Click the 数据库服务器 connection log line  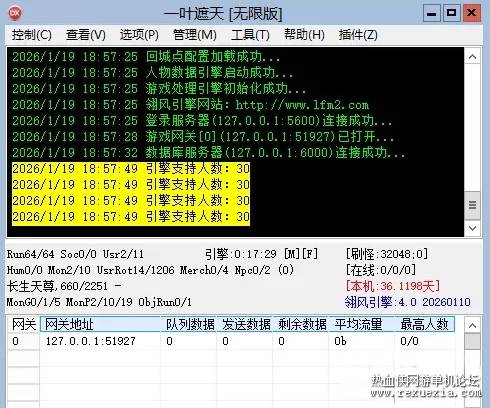pos(209,153)
